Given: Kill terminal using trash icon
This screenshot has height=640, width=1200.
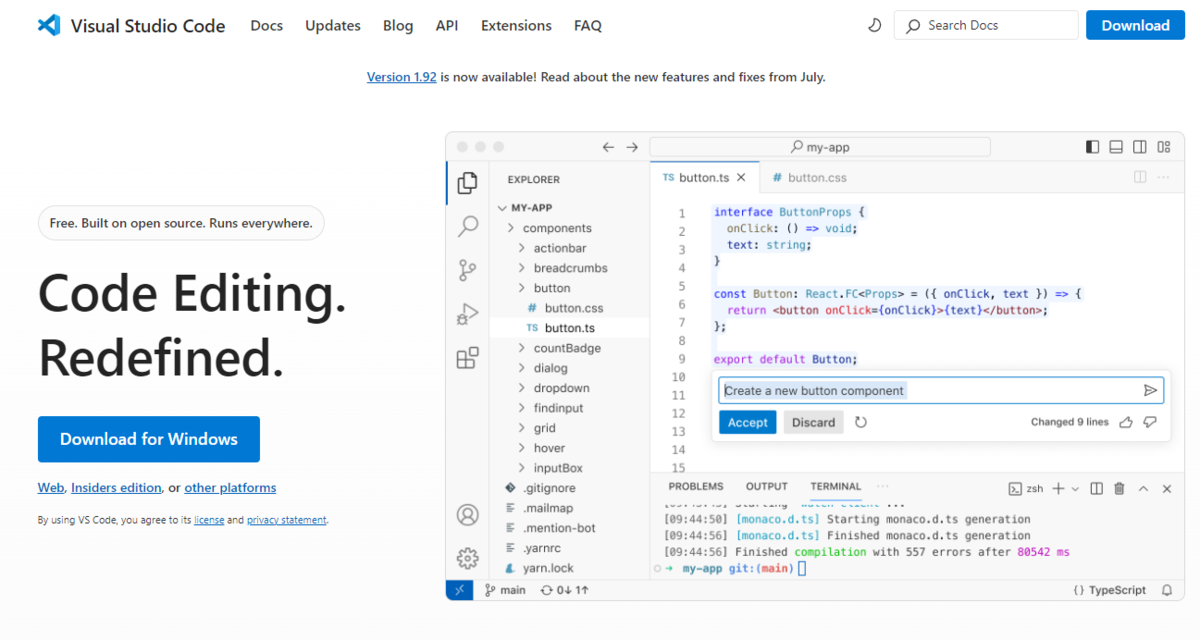Looking at the screenshot, I should tap(1119, 488).
